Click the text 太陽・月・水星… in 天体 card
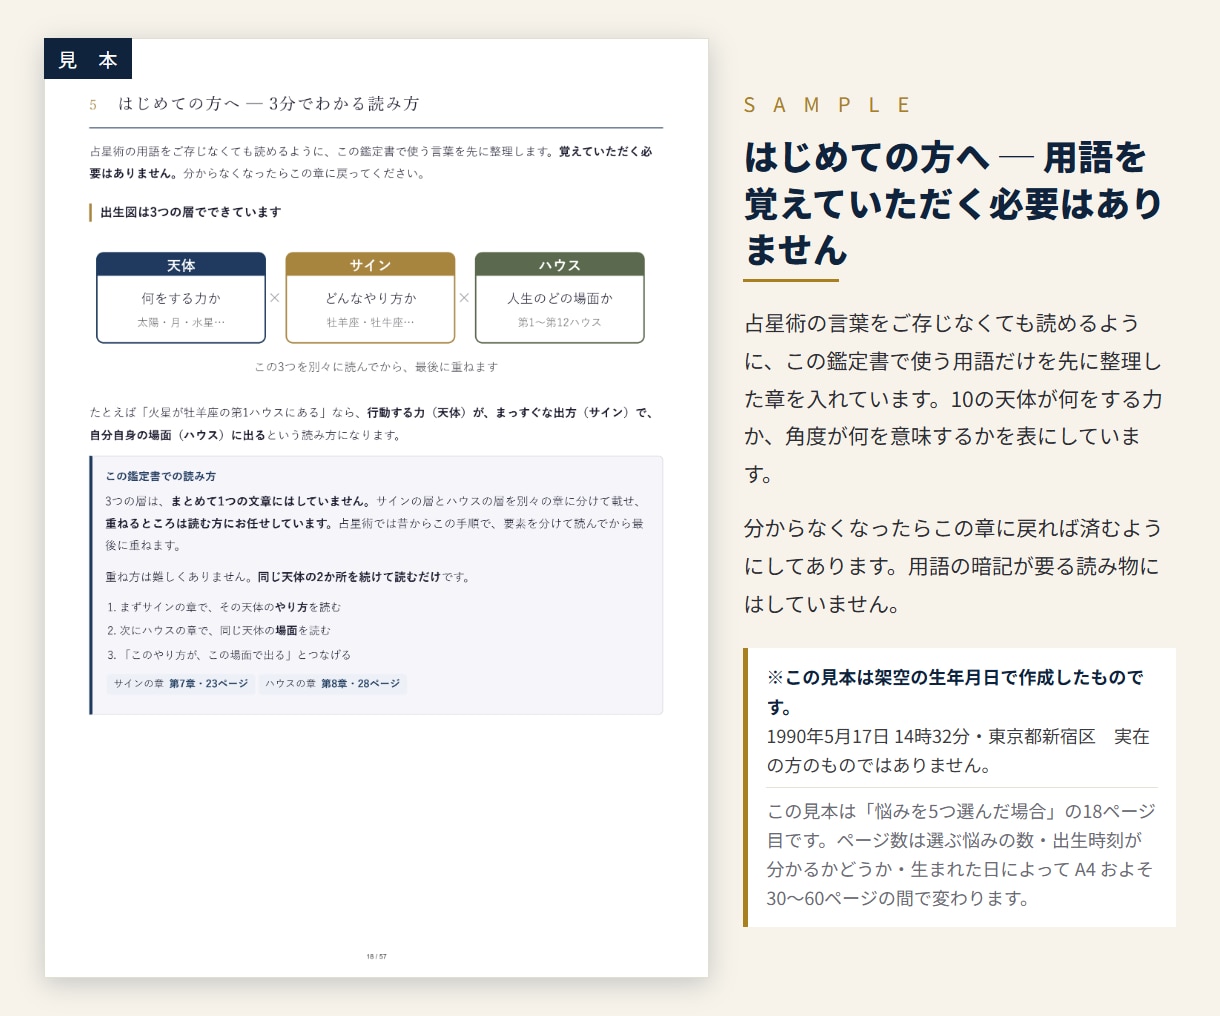The width and height of the screenshot is (1220, 1016). 181,323
